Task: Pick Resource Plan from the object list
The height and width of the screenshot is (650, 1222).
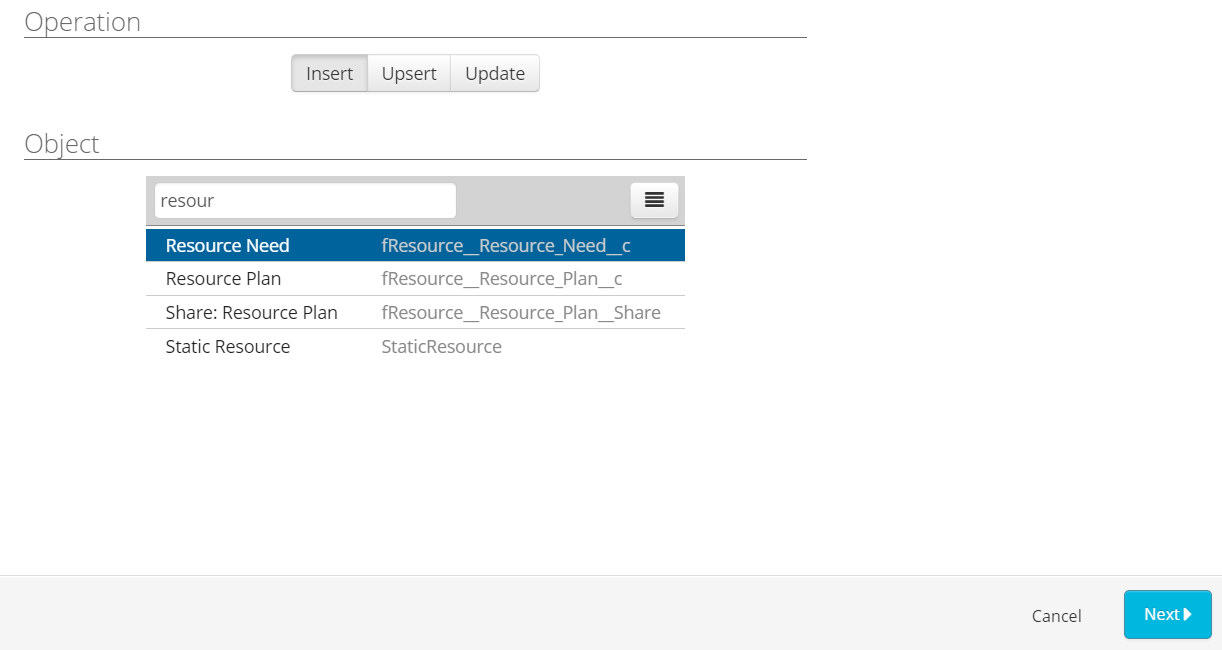Action: point(223,279)
